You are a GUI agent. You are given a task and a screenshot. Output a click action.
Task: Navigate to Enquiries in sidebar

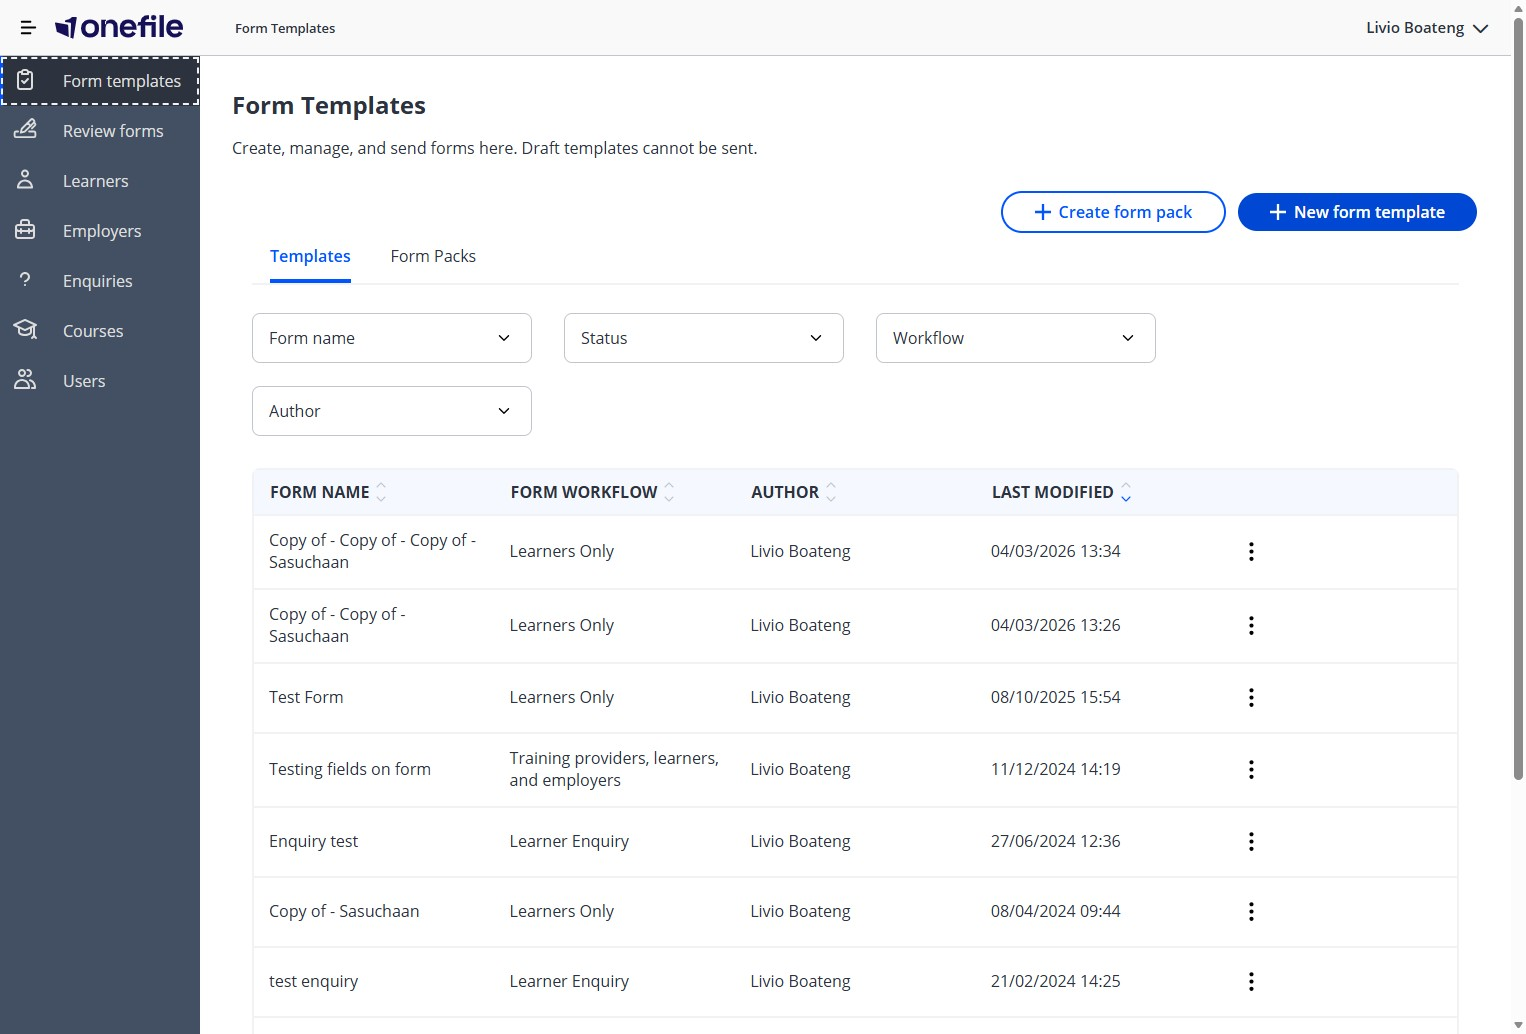97,281
